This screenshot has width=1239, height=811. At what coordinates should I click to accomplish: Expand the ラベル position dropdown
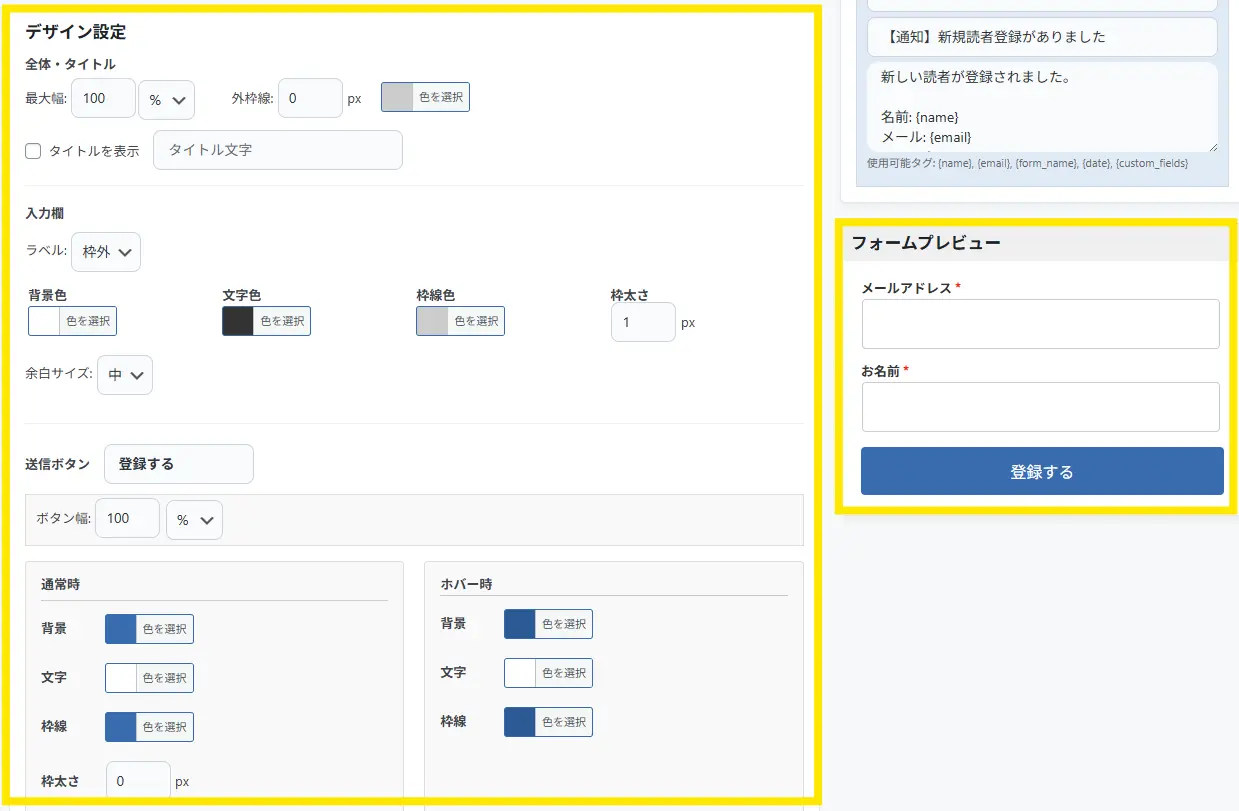coord(106,252)
